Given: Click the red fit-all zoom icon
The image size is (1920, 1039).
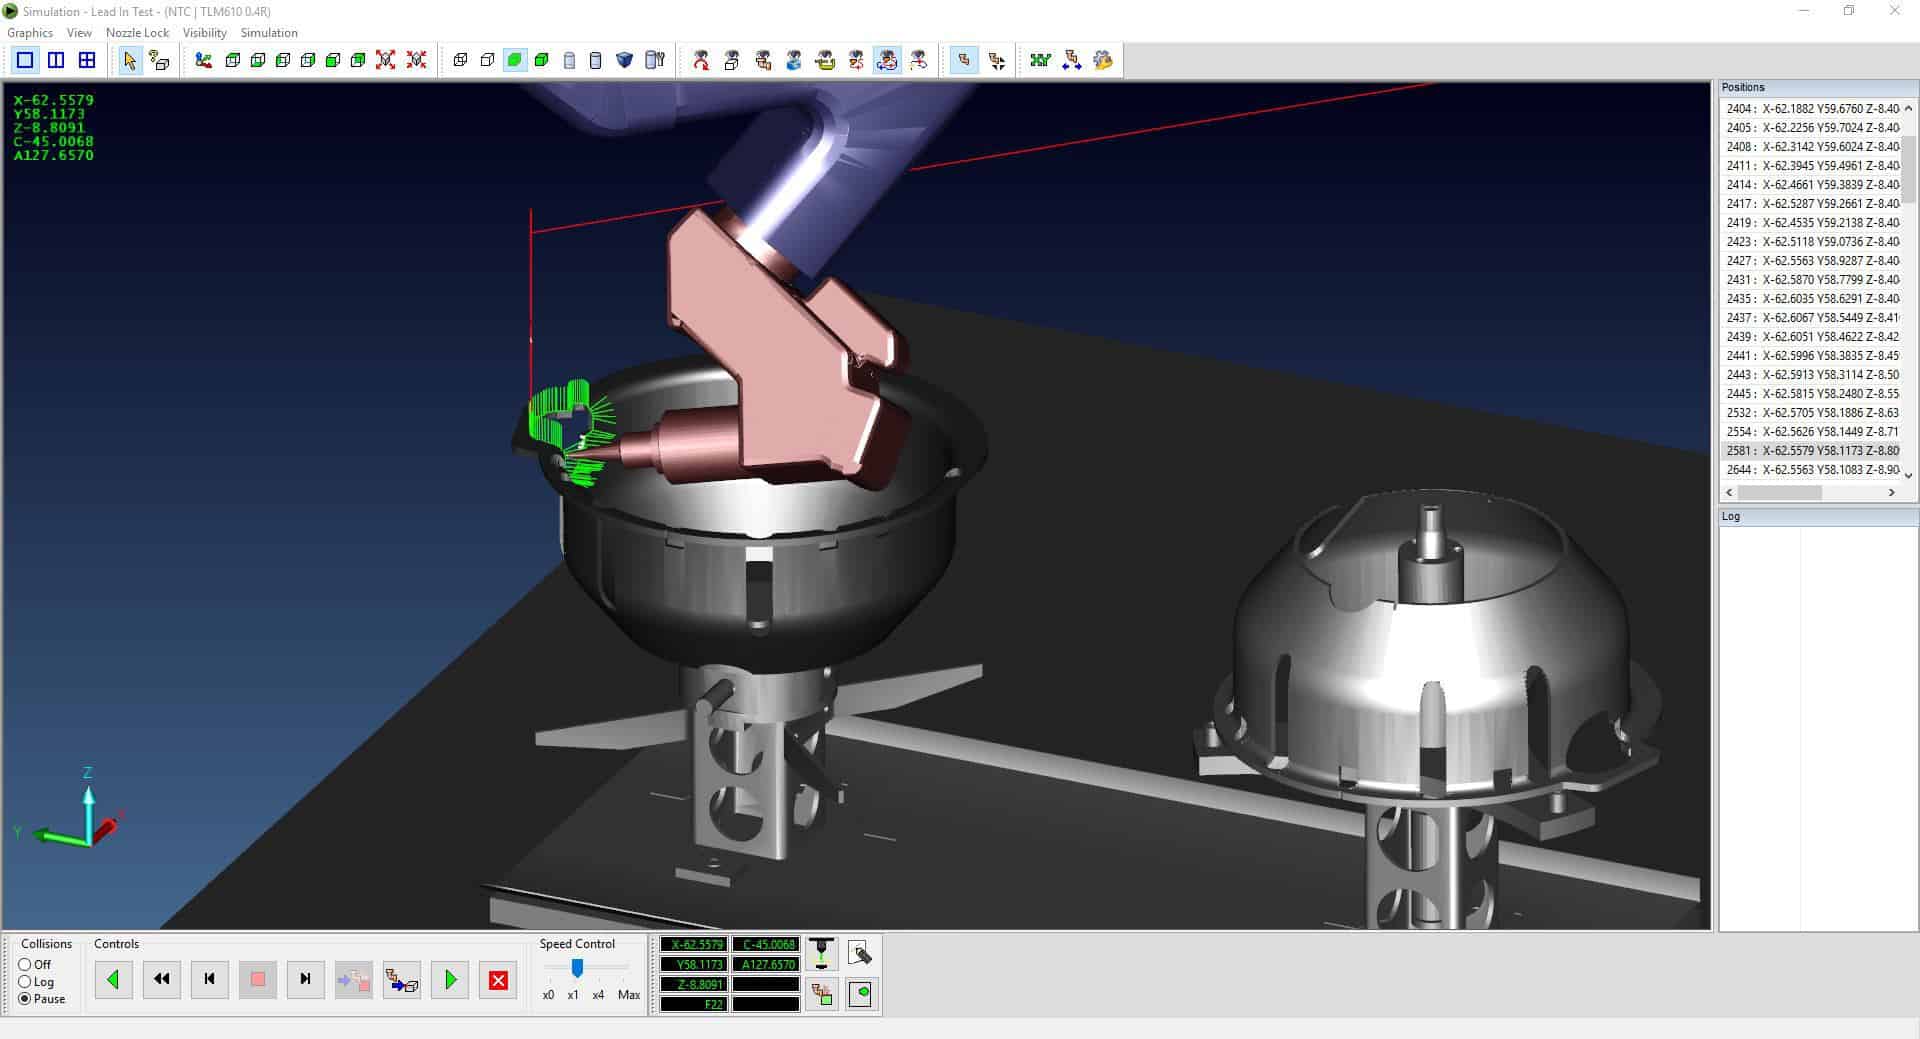Looking at the screenshot, I should [385, 60].
